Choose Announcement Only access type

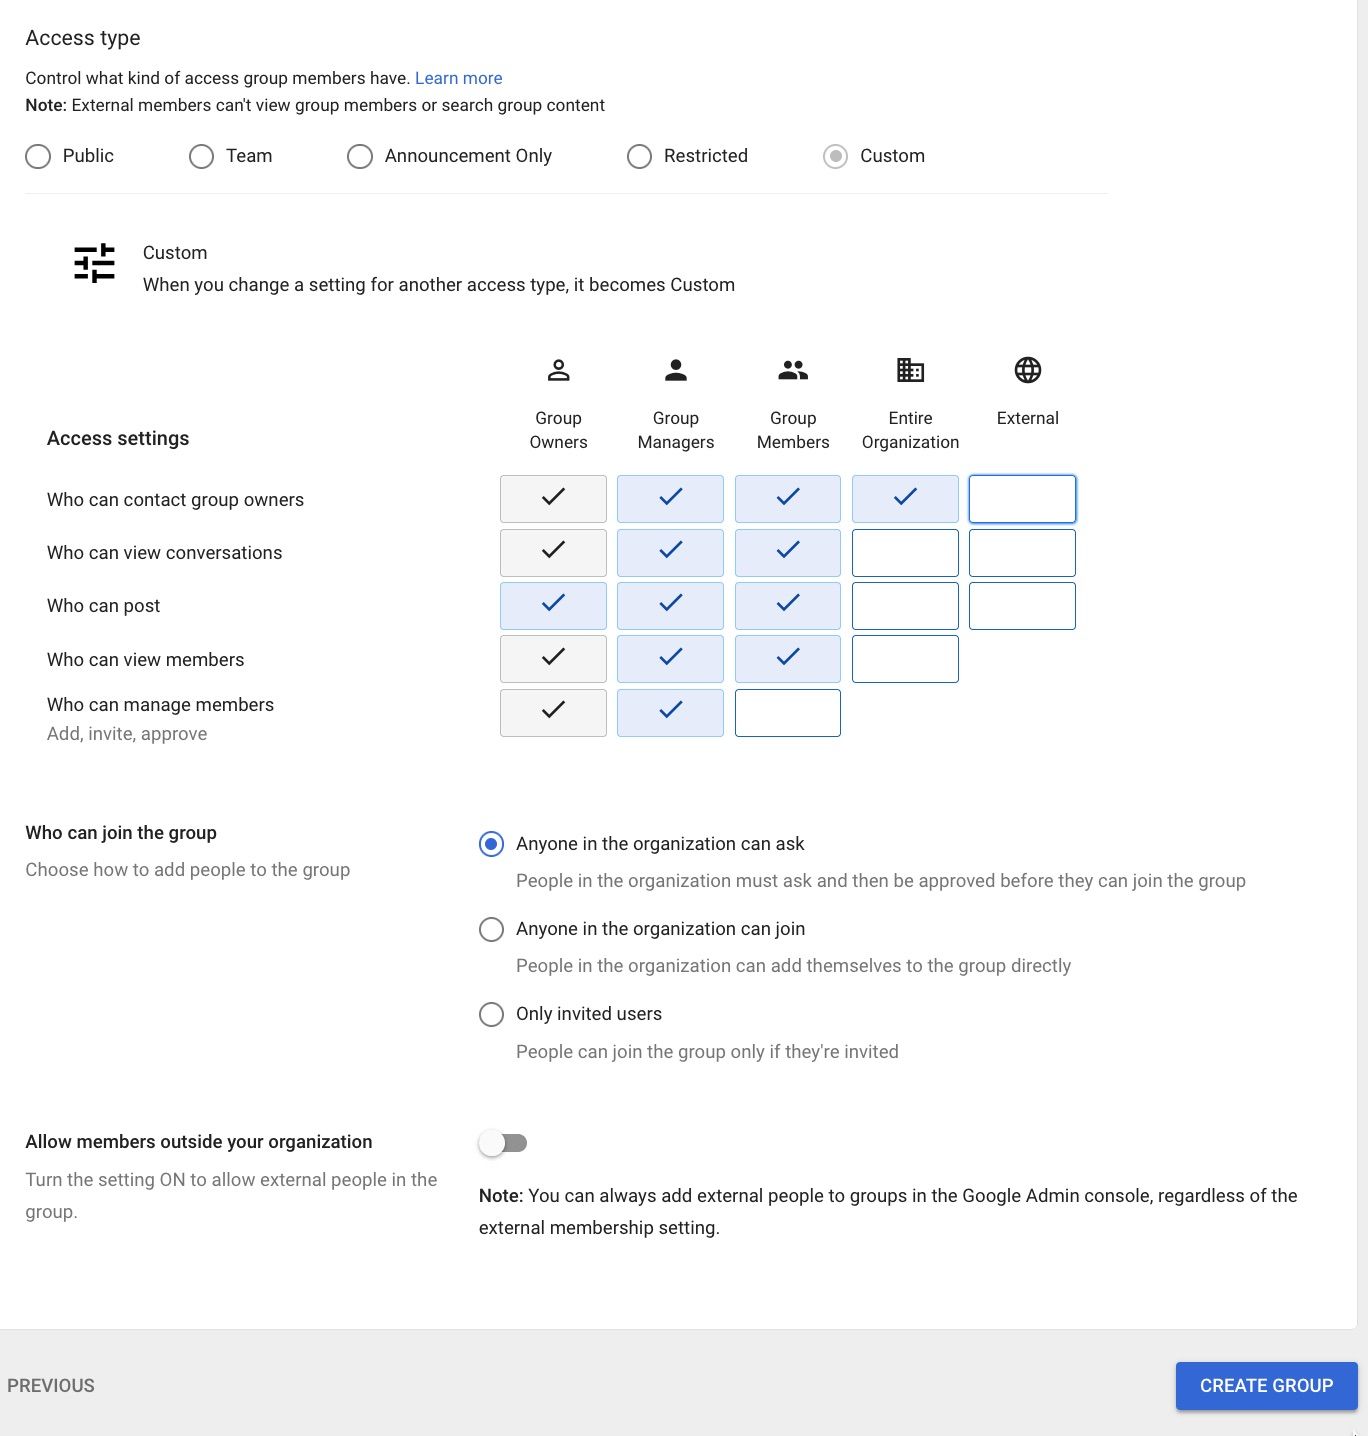click(x=360, y=157)
